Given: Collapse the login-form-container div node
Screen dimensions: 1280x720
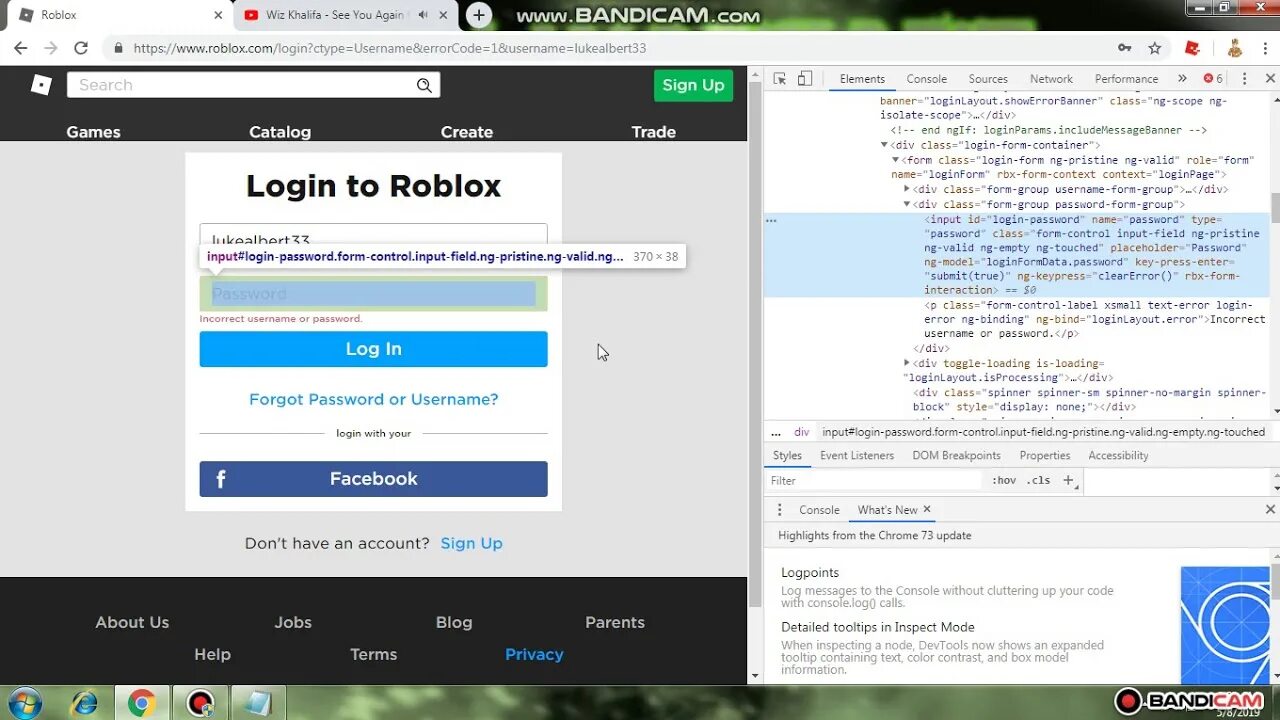Looking at the screenshot, I should [x=884, y=145].
